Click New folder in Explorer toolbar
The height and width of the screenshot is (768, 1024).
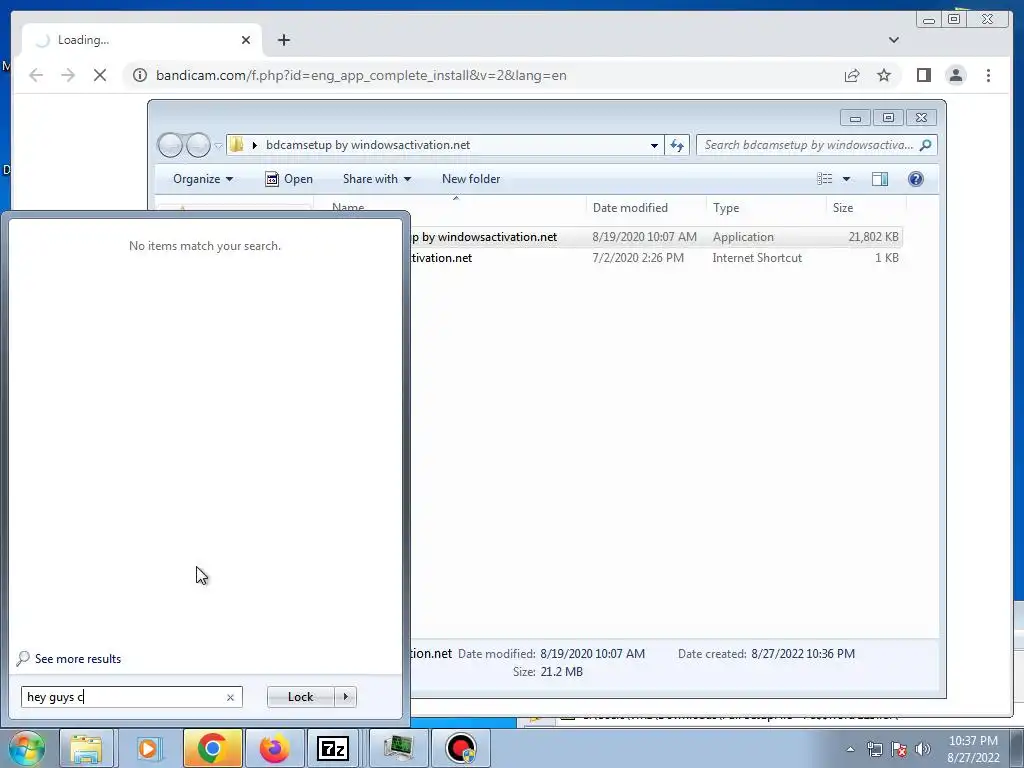click(x=471, y=179)
